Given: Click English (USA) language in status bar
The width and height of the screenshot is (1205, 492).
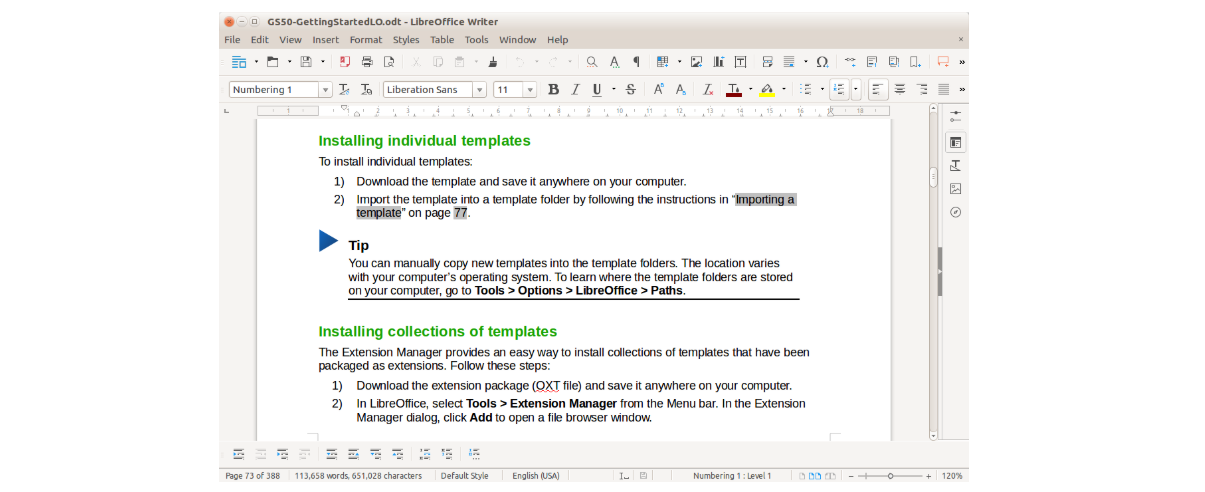Looking at the screenshot, I should point(536,476).
